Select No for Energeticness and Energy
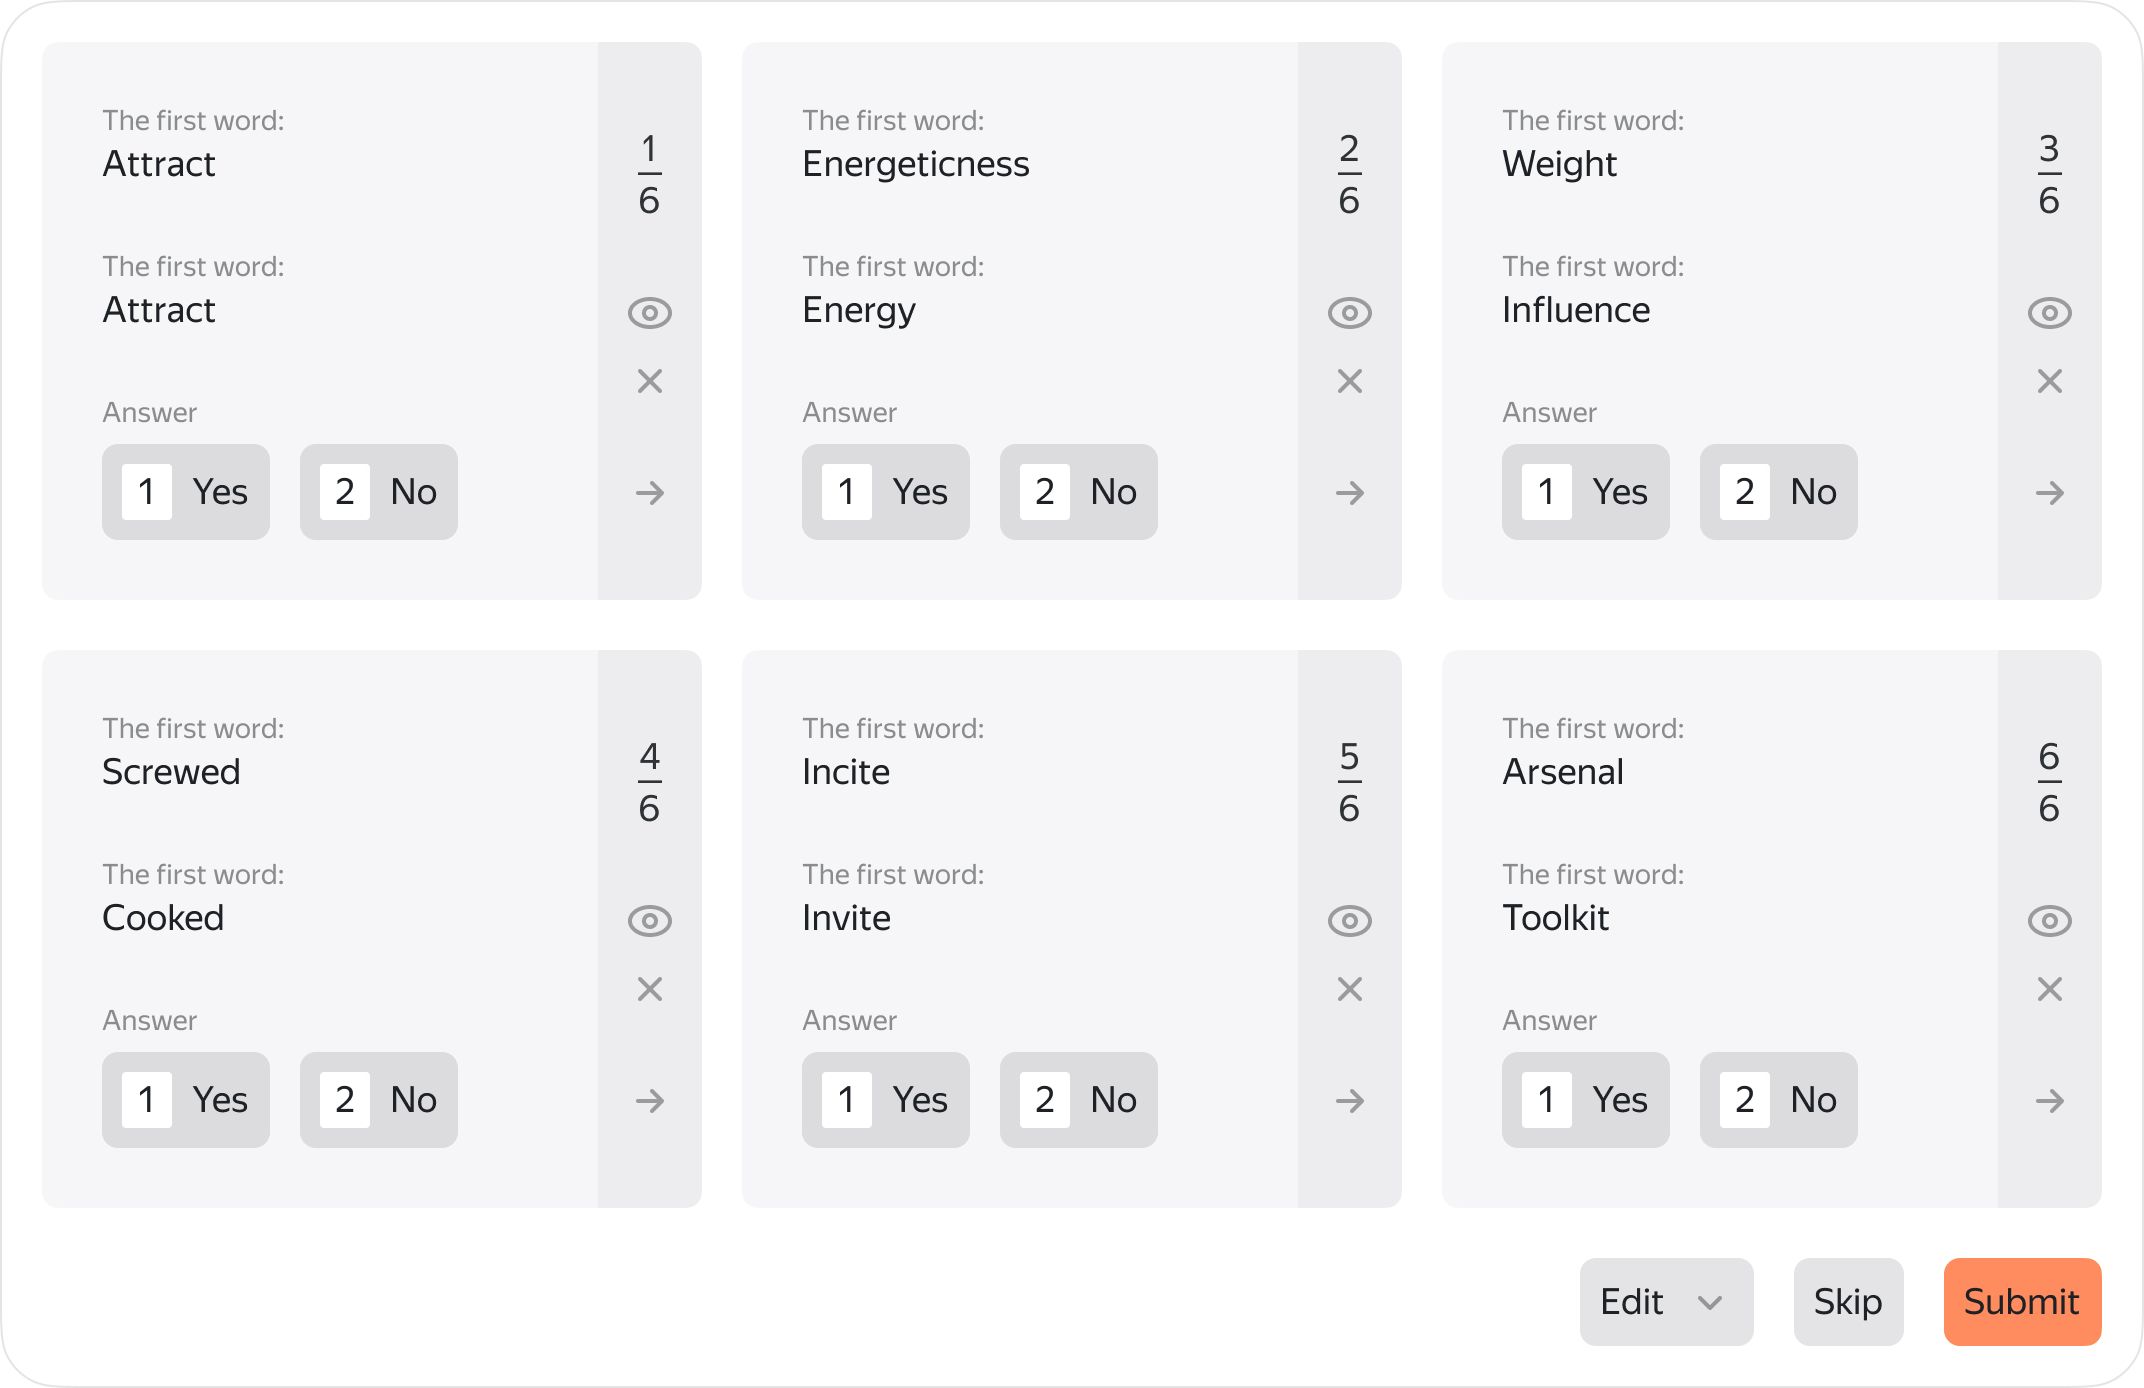 1079,492
